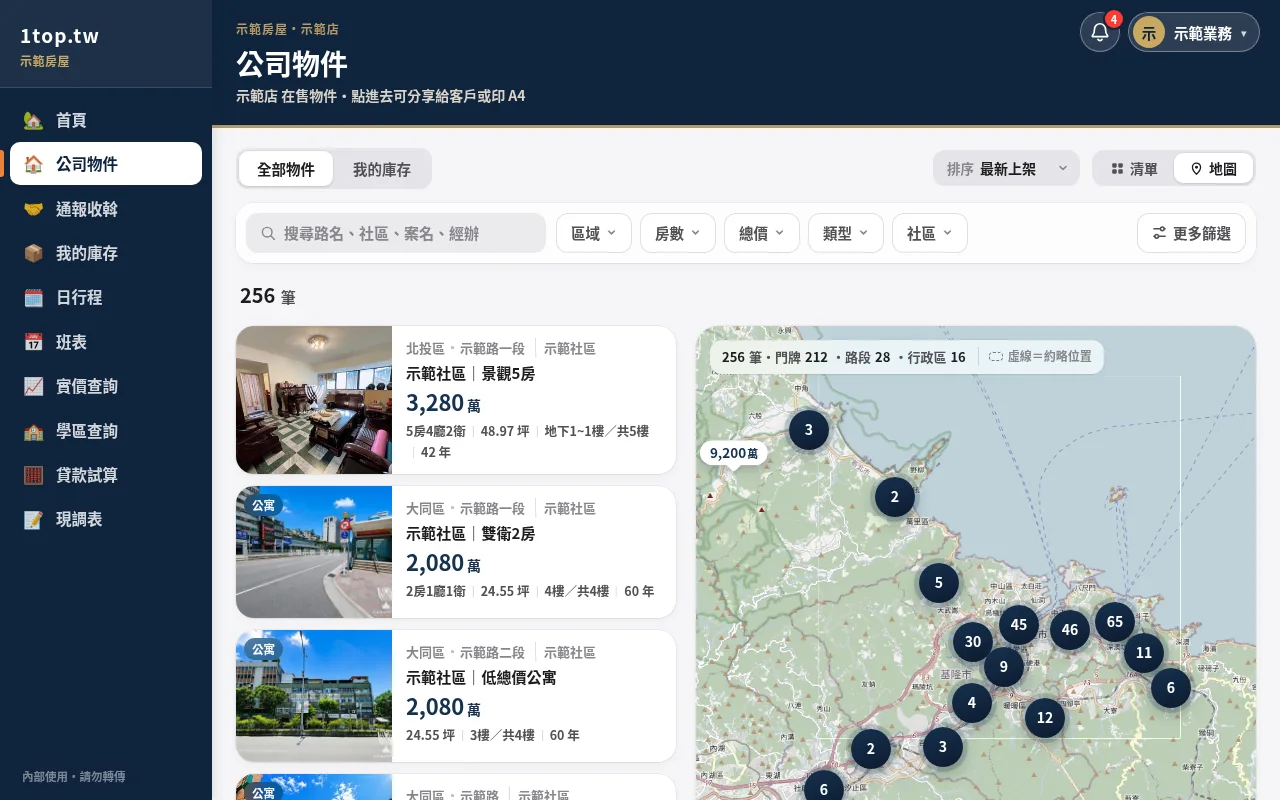
Task: Click the 貸款試算 calculator icon
Action: click(33, 475)
